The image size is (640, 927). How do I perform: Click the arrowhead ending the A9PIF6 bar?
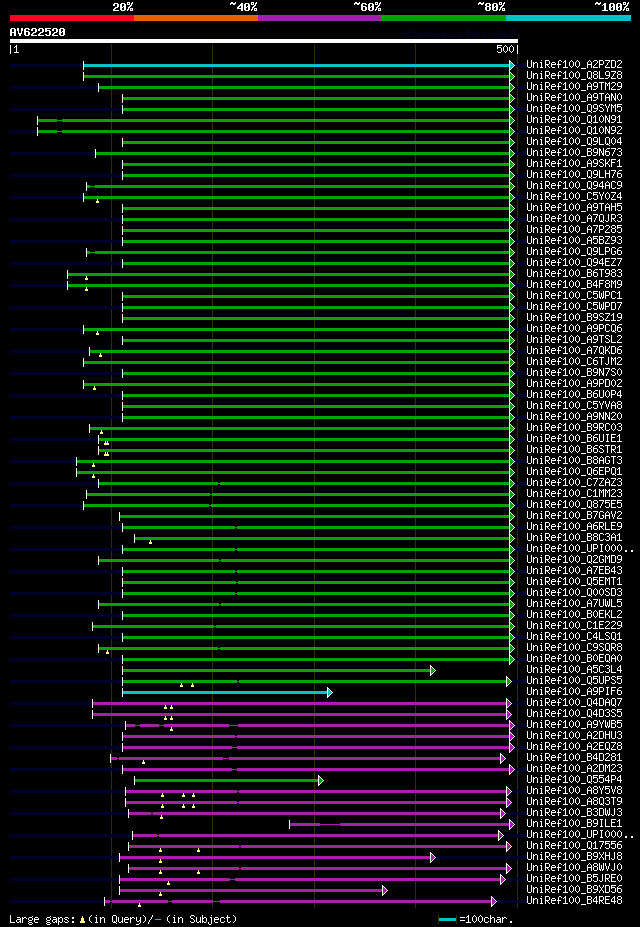click(x=330, y=692)
